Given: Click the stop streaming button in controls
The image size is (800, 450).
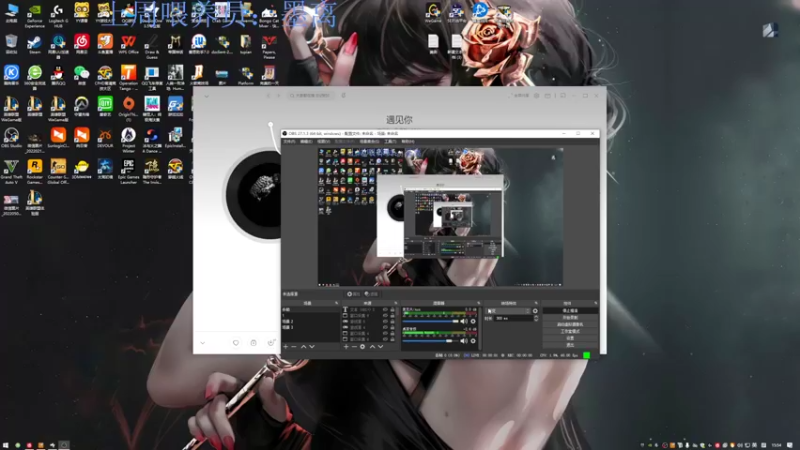Looking at the screenshot, I should pyautogui.click(x=570, y=311).
